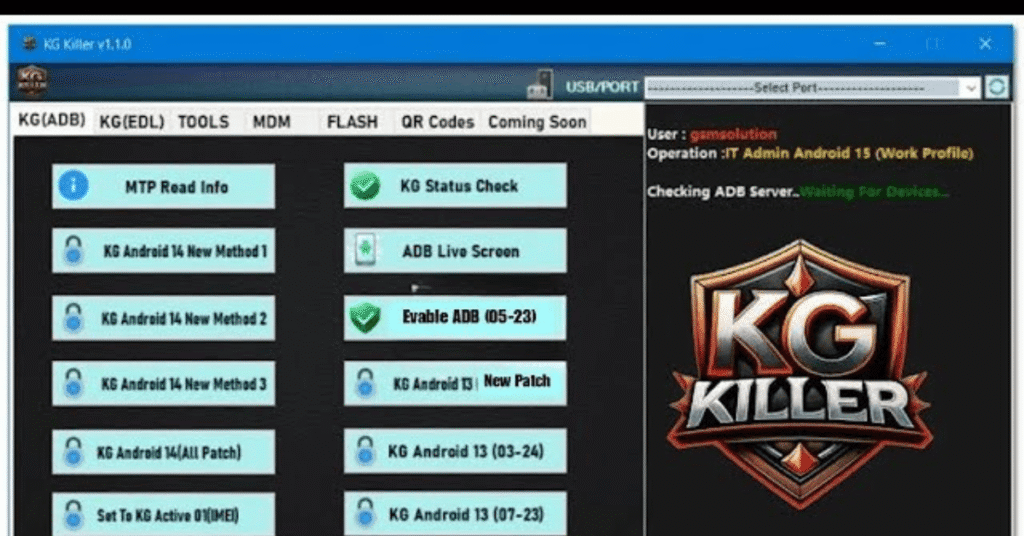Click KG Android 13 New Patch button
This screenshot has width=1024, height=536.
coord(455,383)
